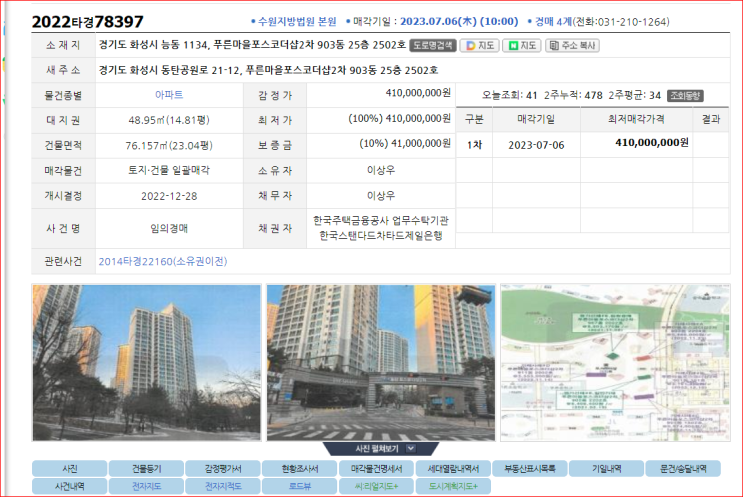Open the 매각물건명세서 tab
743x497 pixels.
point(376,468)
